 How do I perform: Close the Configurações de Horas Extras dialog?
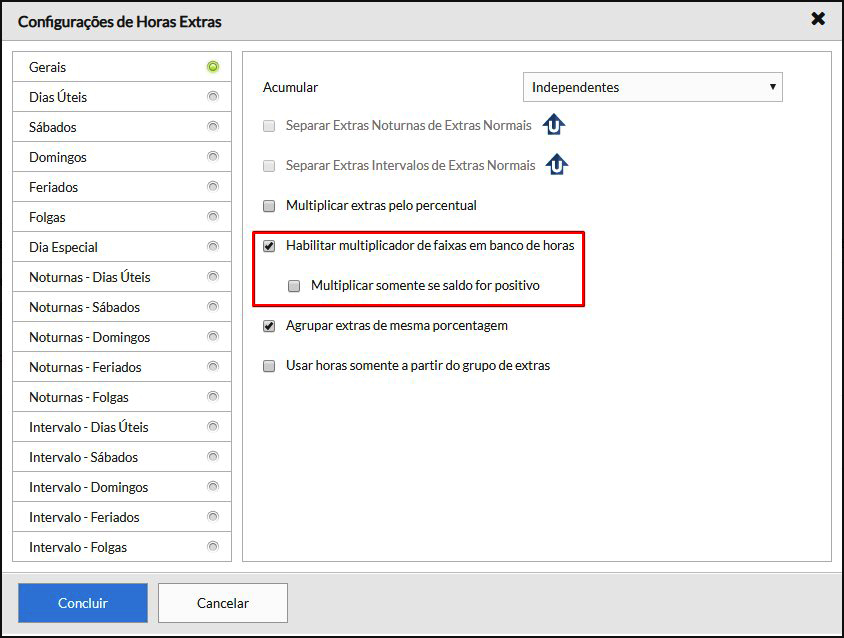pyautogui.click(x=818, y=19)
